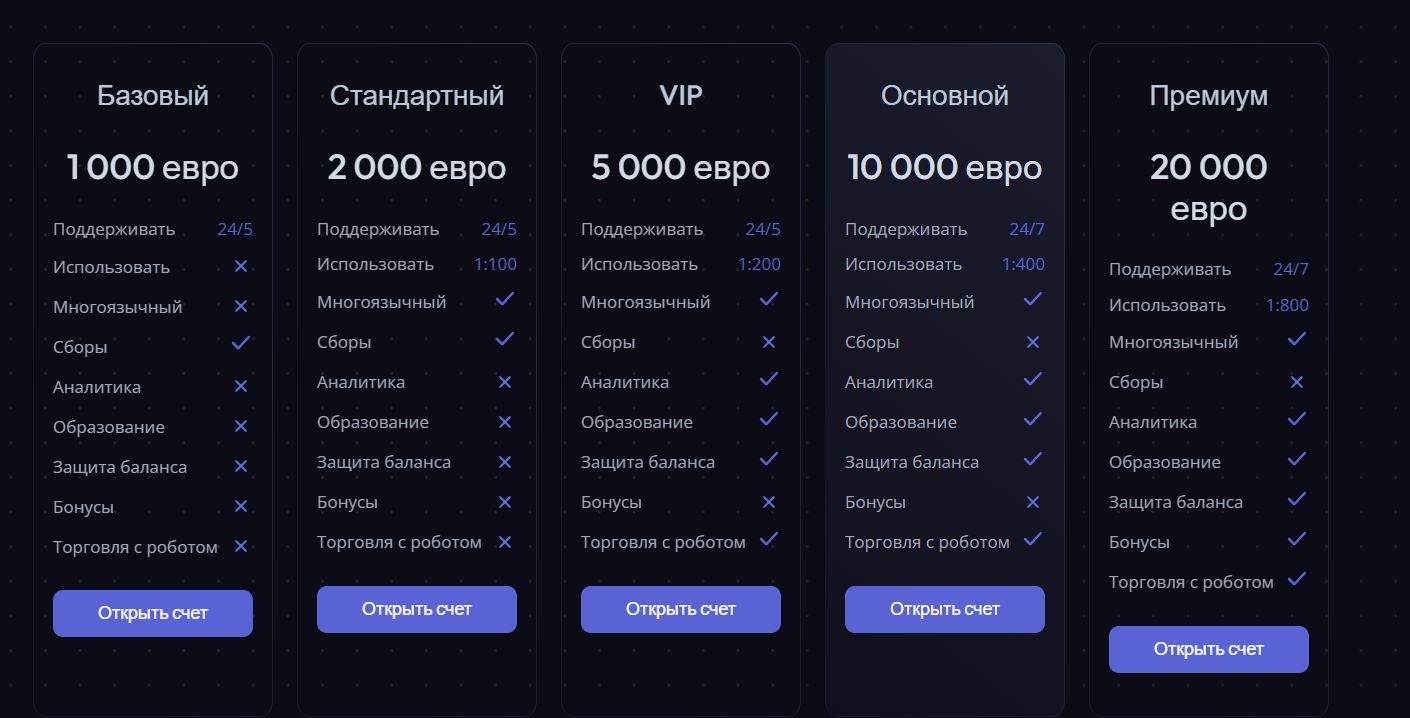Click the checkmark beside Защита баланса in Основной plan

tap(1033, 459)
